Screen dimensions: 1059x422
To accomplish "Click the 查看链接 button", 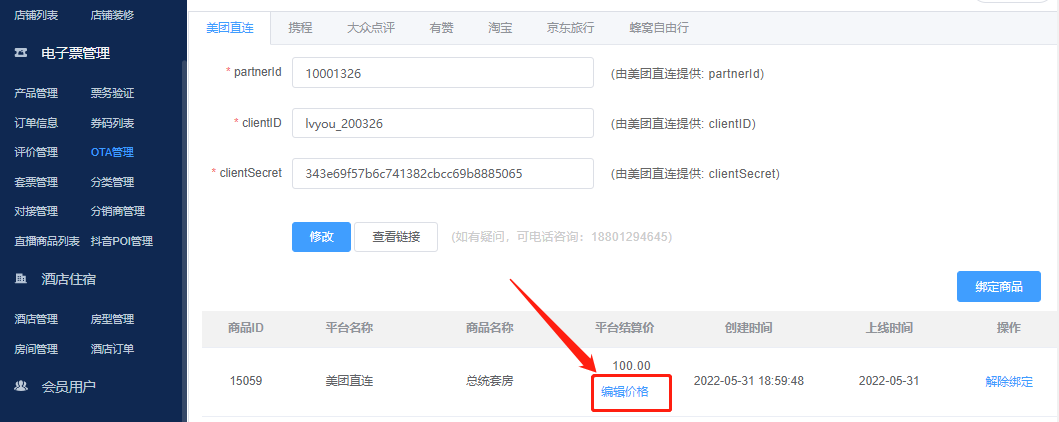I will [x=395, y=237].
